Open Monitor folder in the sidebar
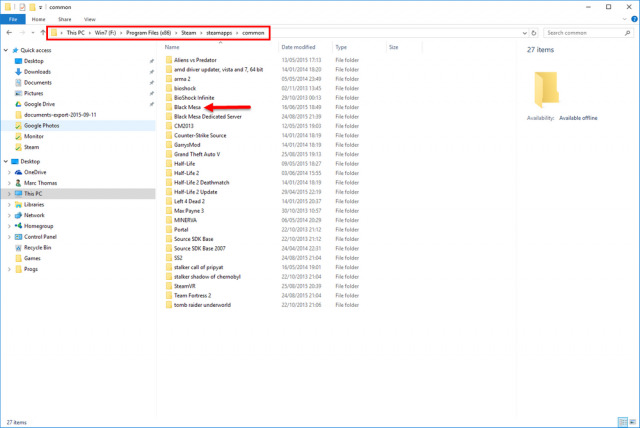640x428 pixels. pos(33,136)
